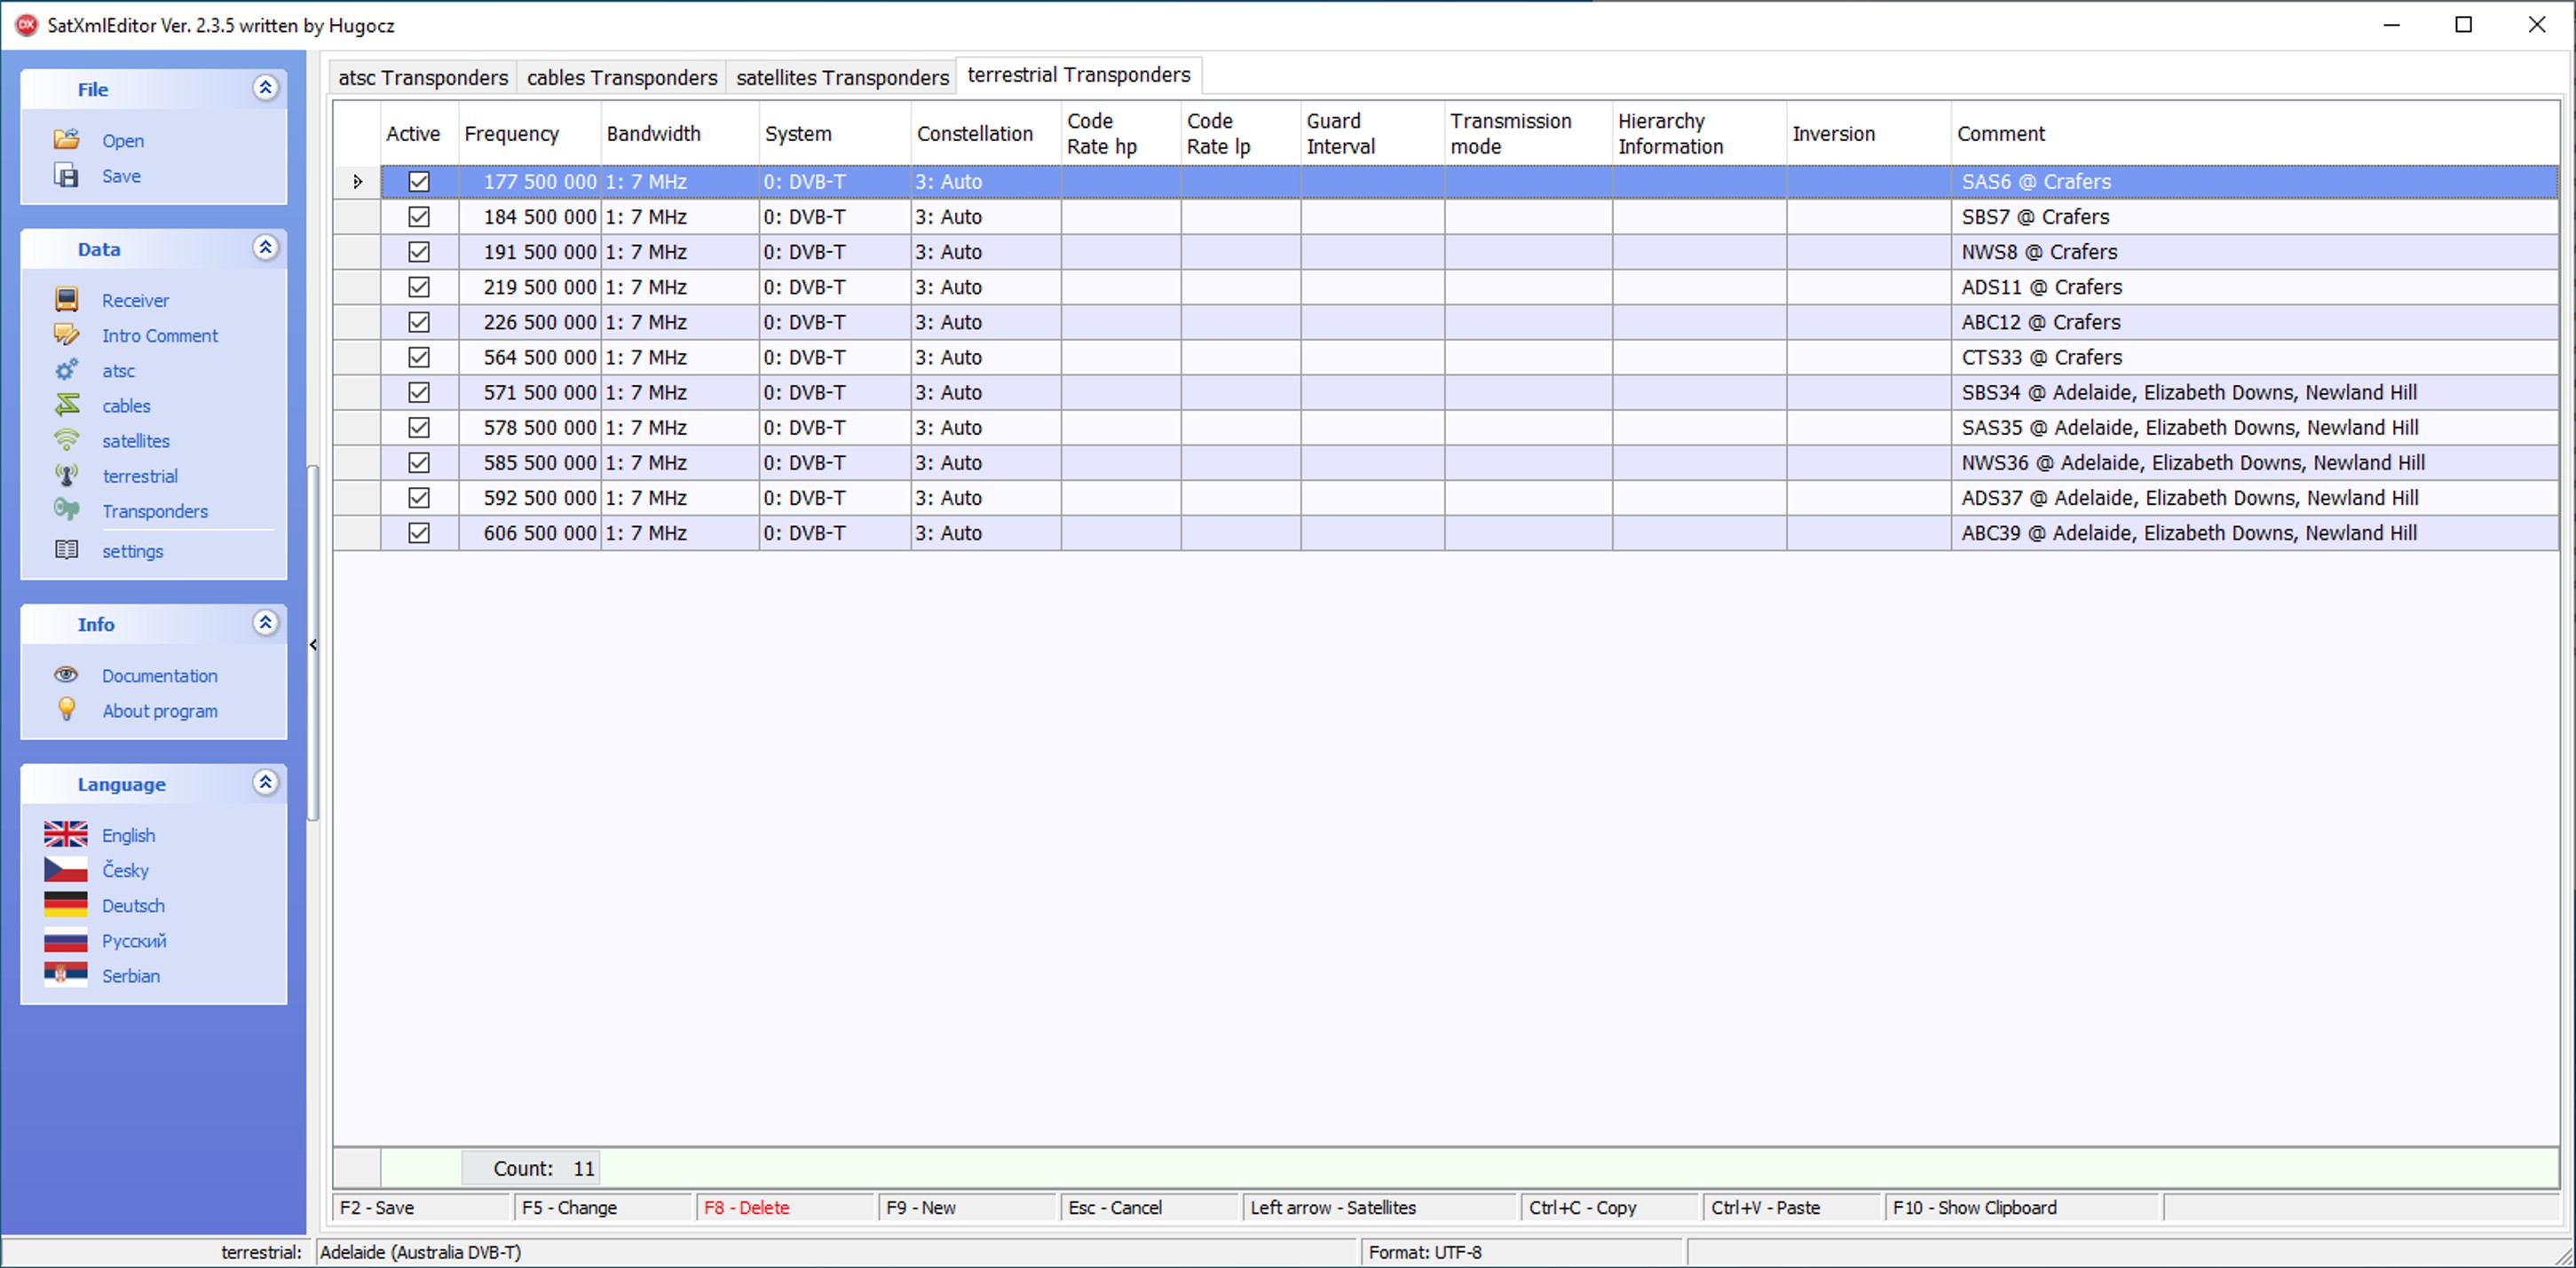Viewport: 2576px width, 1268px height.
Task: Collapse the Language panel chevron
Action: (x=265, y=783)
